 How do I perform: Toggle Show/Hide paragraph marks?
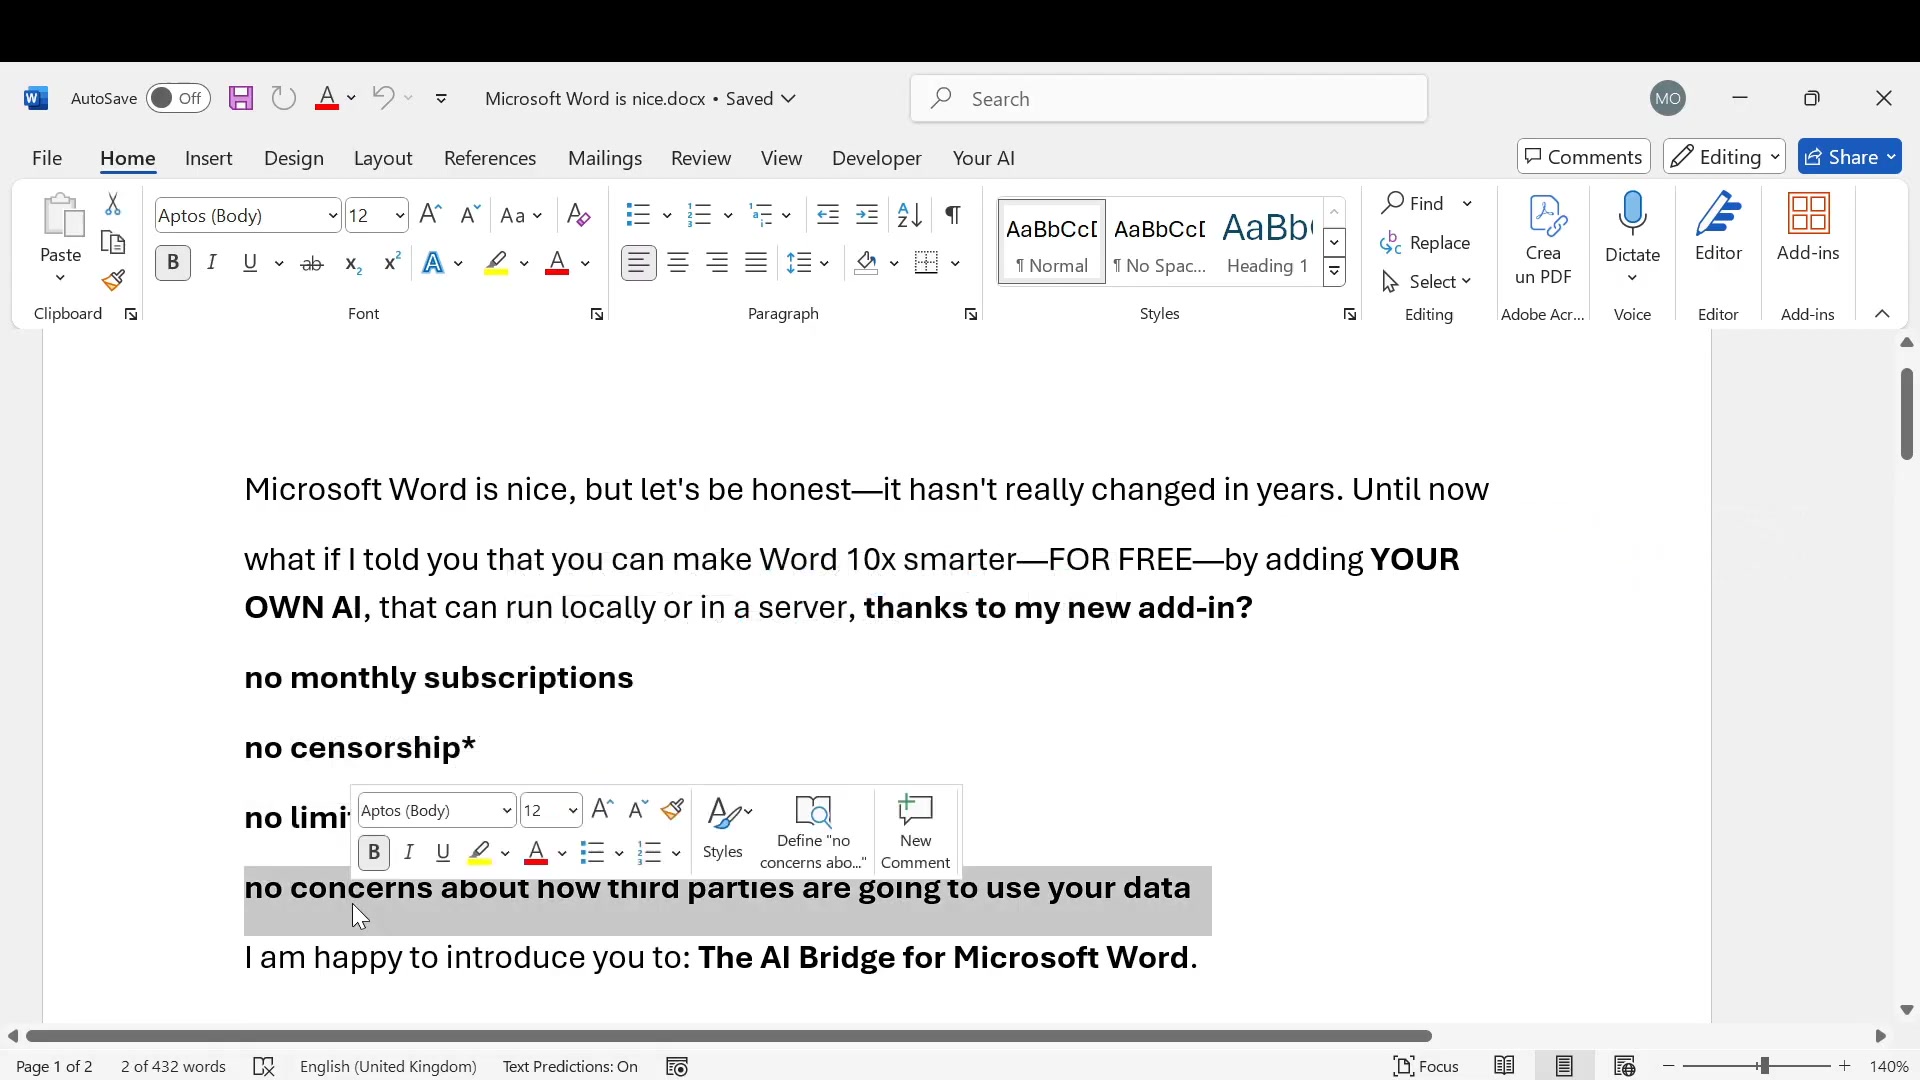pos(953,214)
